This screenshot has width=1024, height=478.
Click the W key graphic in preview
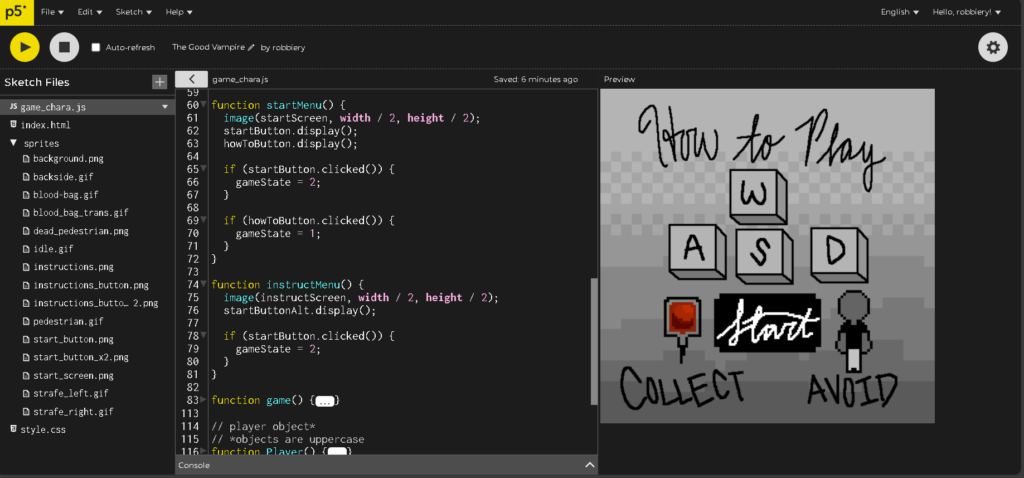pos(760,195)
